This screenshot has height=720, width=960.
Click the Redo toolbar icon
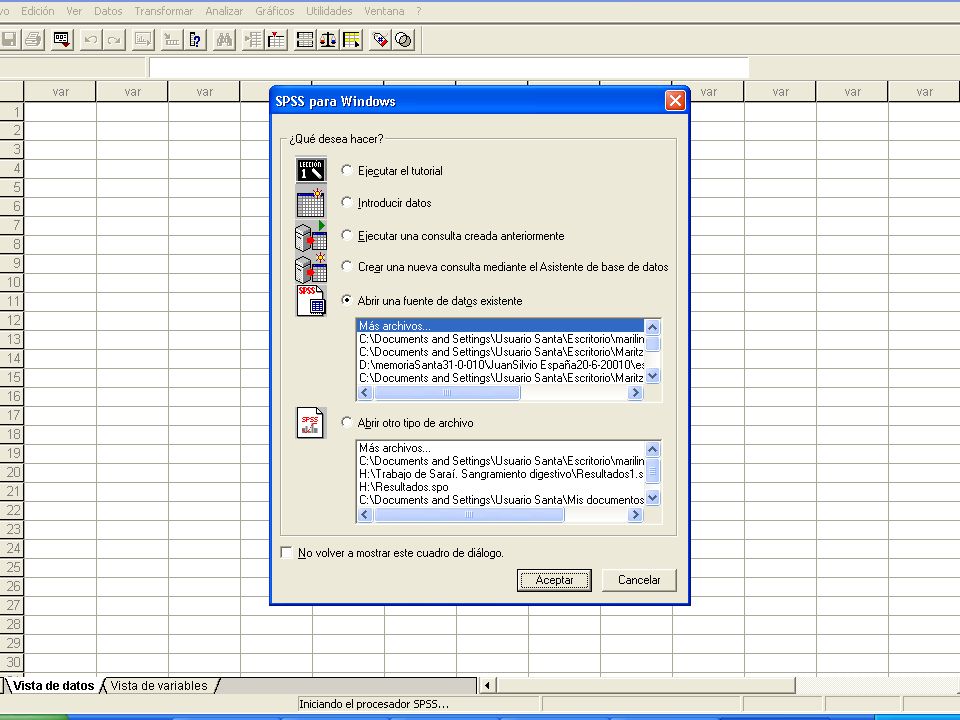114,40
